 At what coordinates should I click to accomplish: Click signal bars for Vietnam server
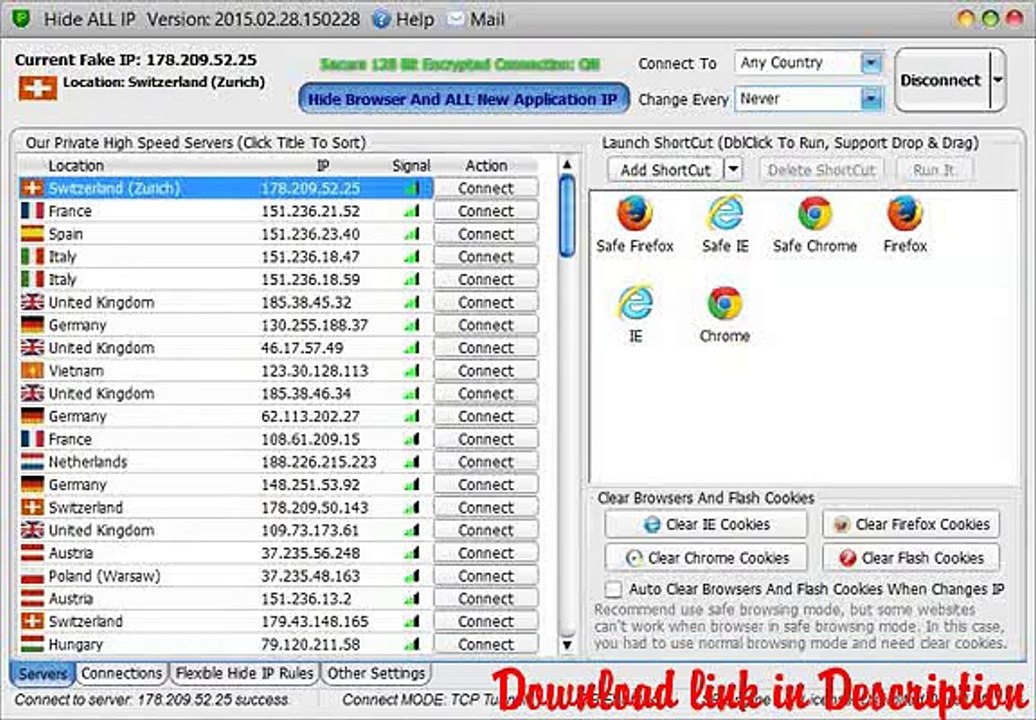click(x=412, y=371)
